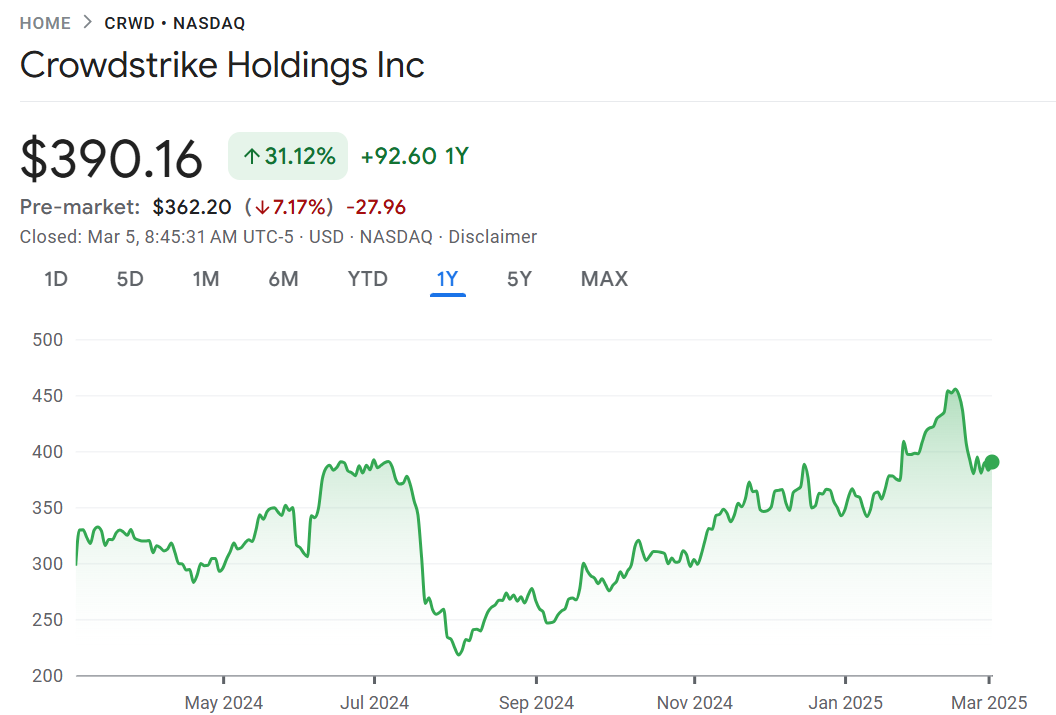Switch to the 5D range tab

point(130,279)
